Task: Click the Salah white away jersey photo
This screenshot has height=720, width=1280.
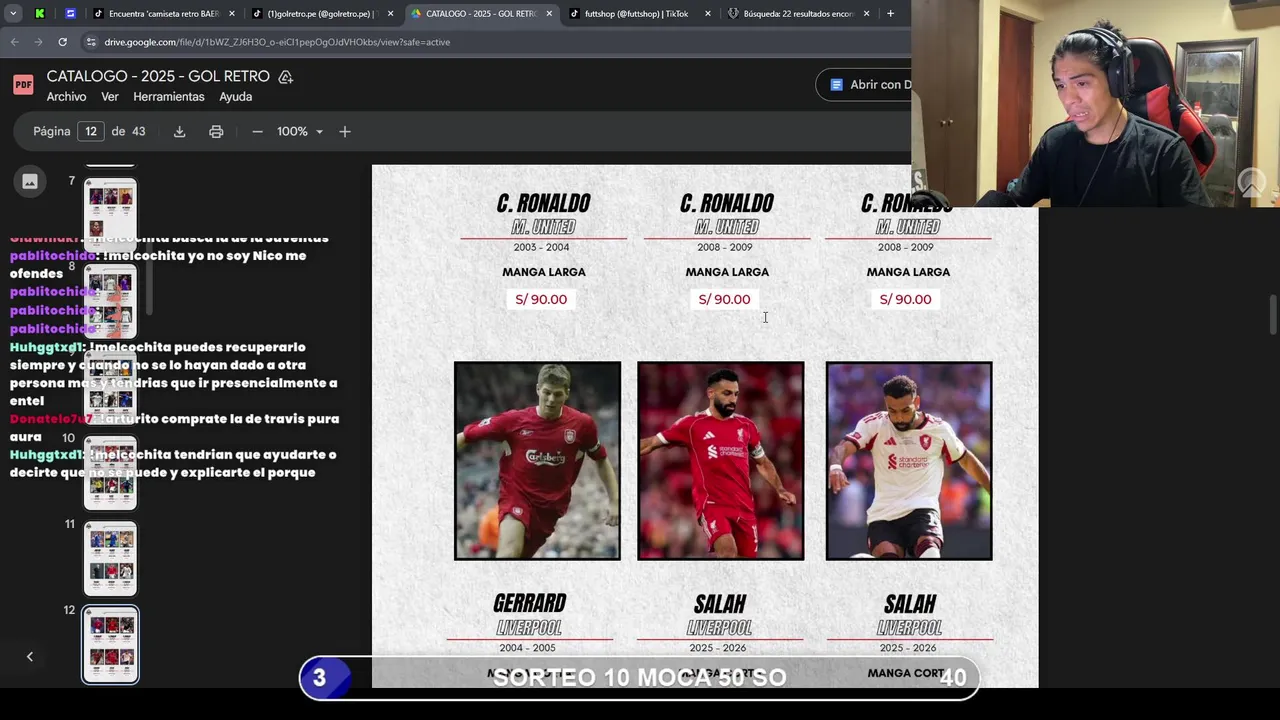Action: click(x=909, y=461)
